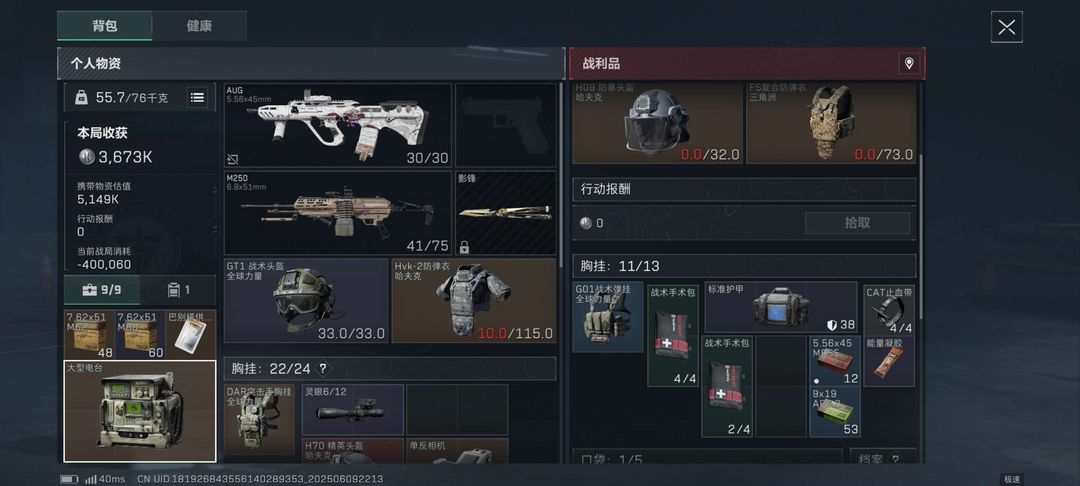Select the GT1 战术头盔 helmet
Screen dimensions: 1080x486
[306, 300]
